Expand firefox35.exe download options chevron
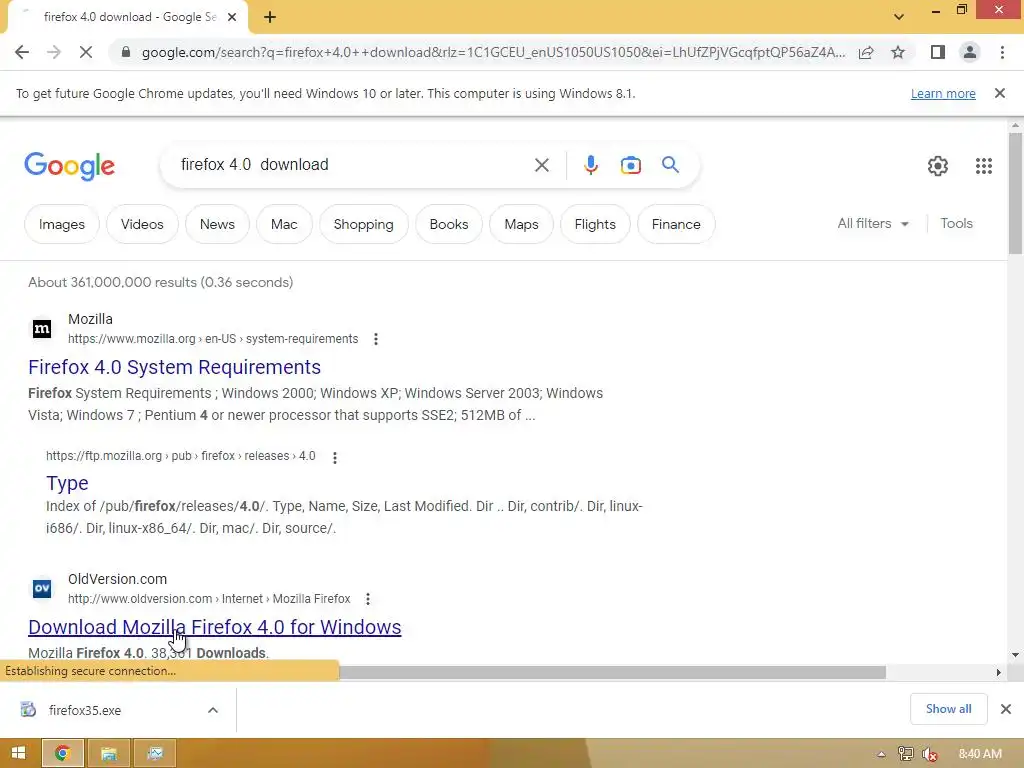The width and height of the screenshot is (1024, 768). (213, 710)
